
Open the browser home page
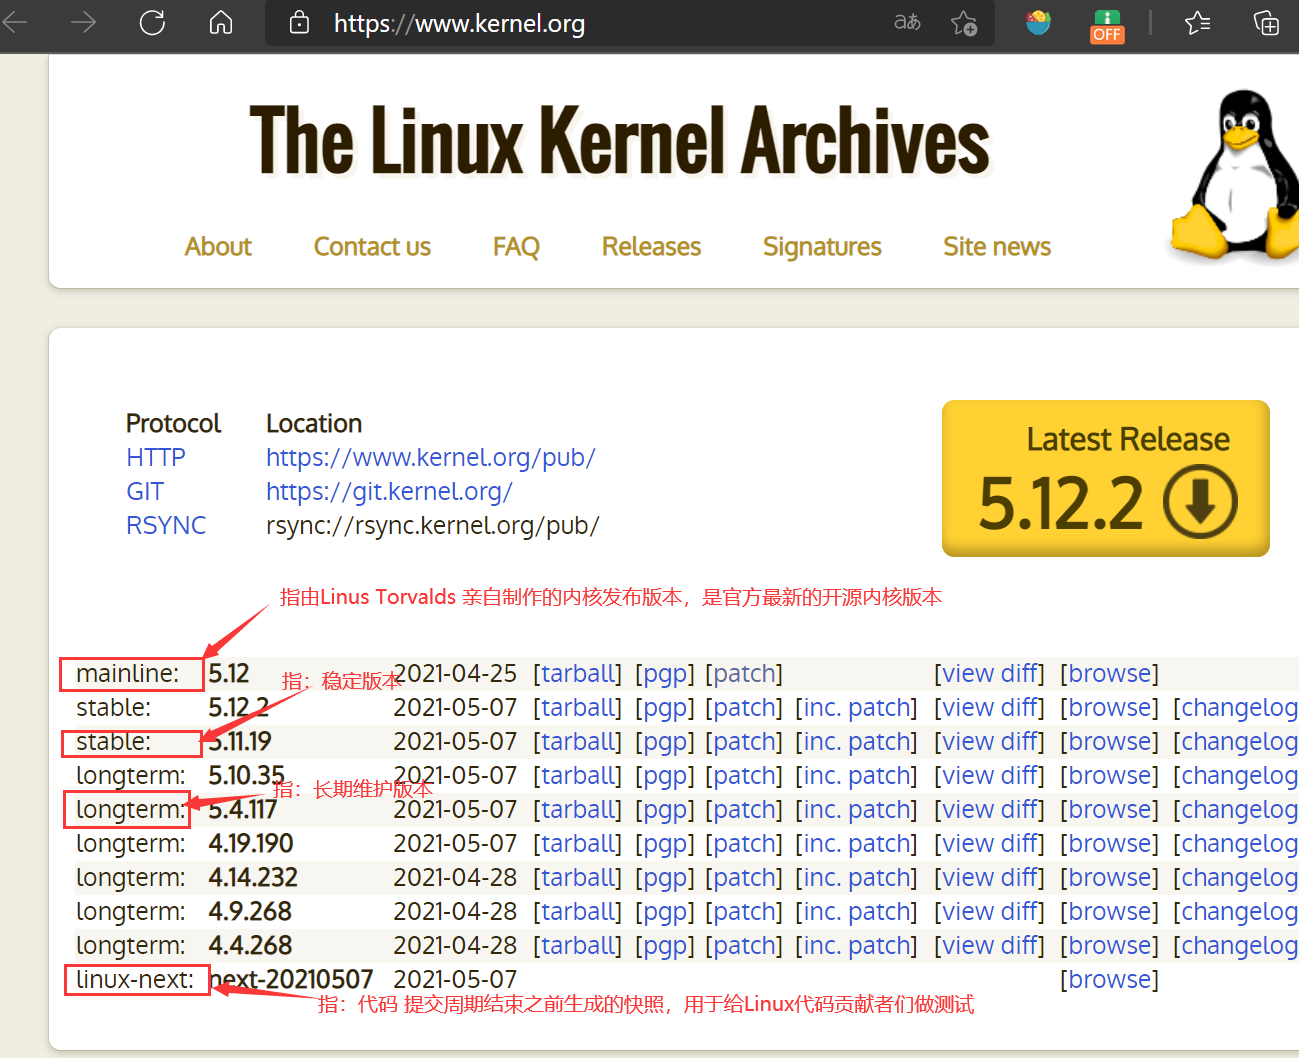[x=220, y=22]
